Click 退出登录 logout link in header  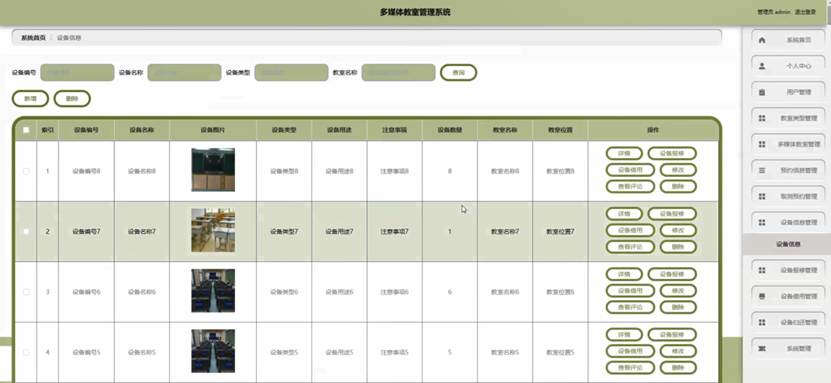pos(805,12)
